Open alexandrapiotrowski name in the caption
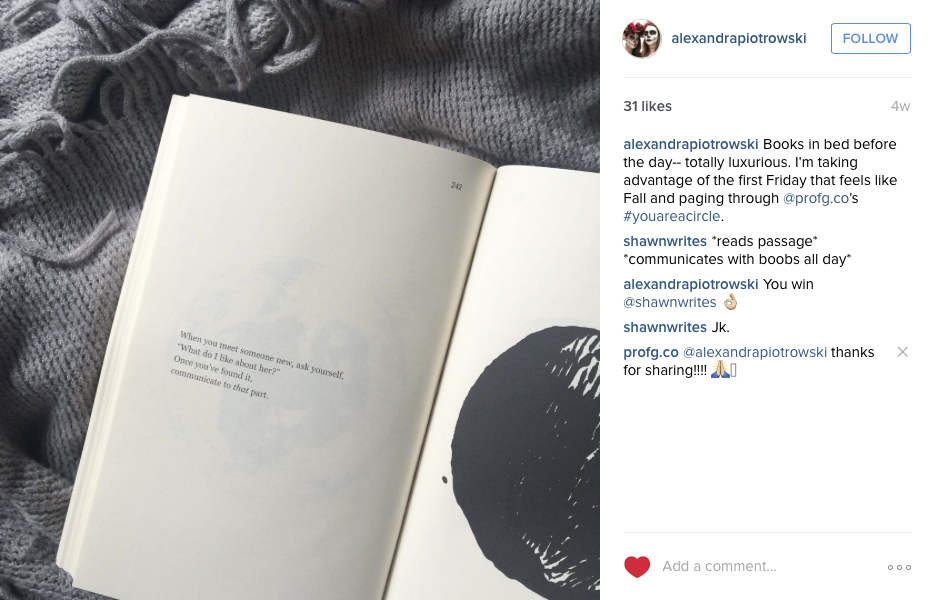Image resolution: width=935 pixels, height=600 pixels. click(x=691, y=144)
